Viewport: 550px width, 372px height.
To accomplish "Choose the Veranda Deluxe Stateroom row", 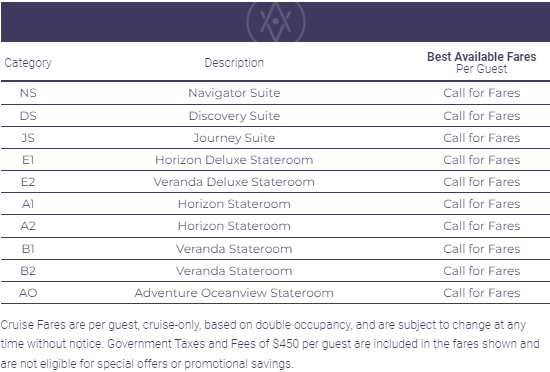I will coord(275,182).
